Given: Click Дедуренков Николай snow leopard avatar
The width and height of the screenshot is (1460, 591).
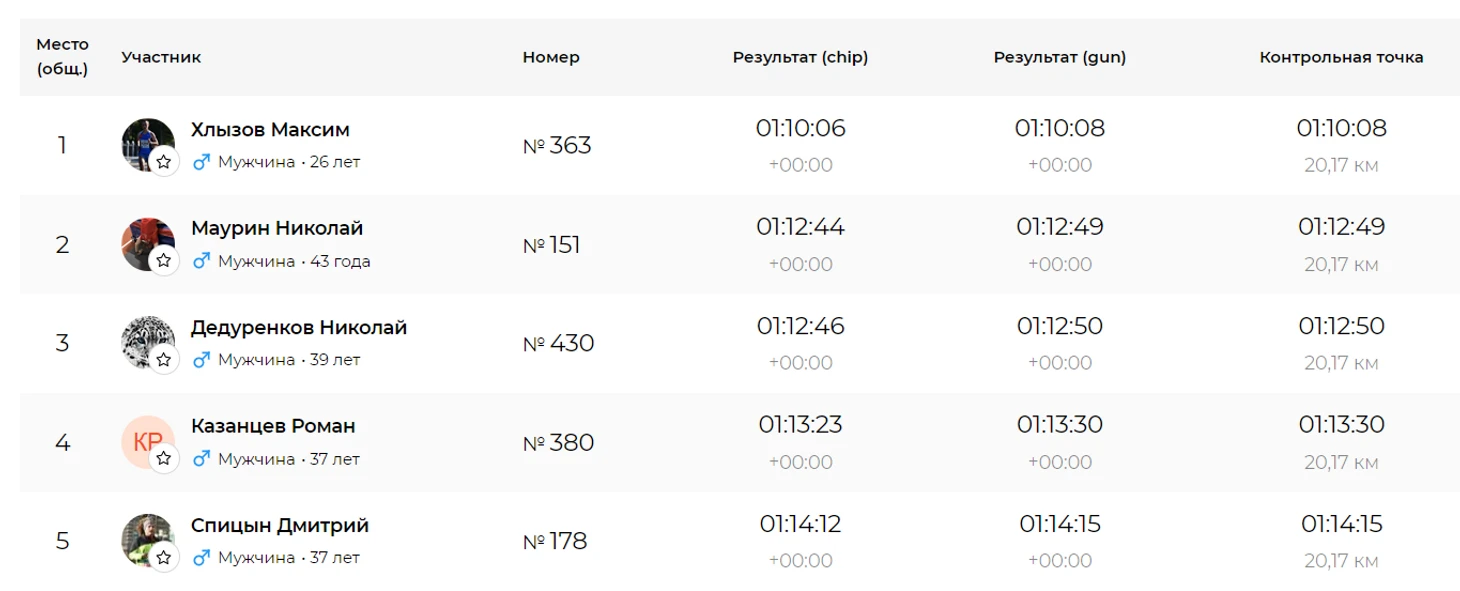Looking at the screenshot, I should (x=141, y=337).
